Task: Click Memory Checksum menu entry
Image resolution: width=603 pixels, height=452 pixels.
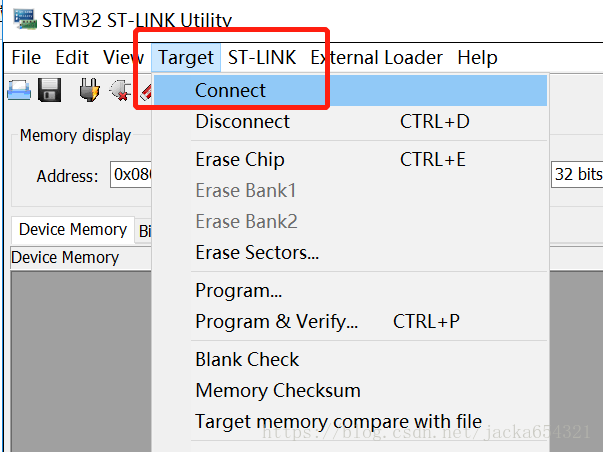Action: tap(278, 391)
